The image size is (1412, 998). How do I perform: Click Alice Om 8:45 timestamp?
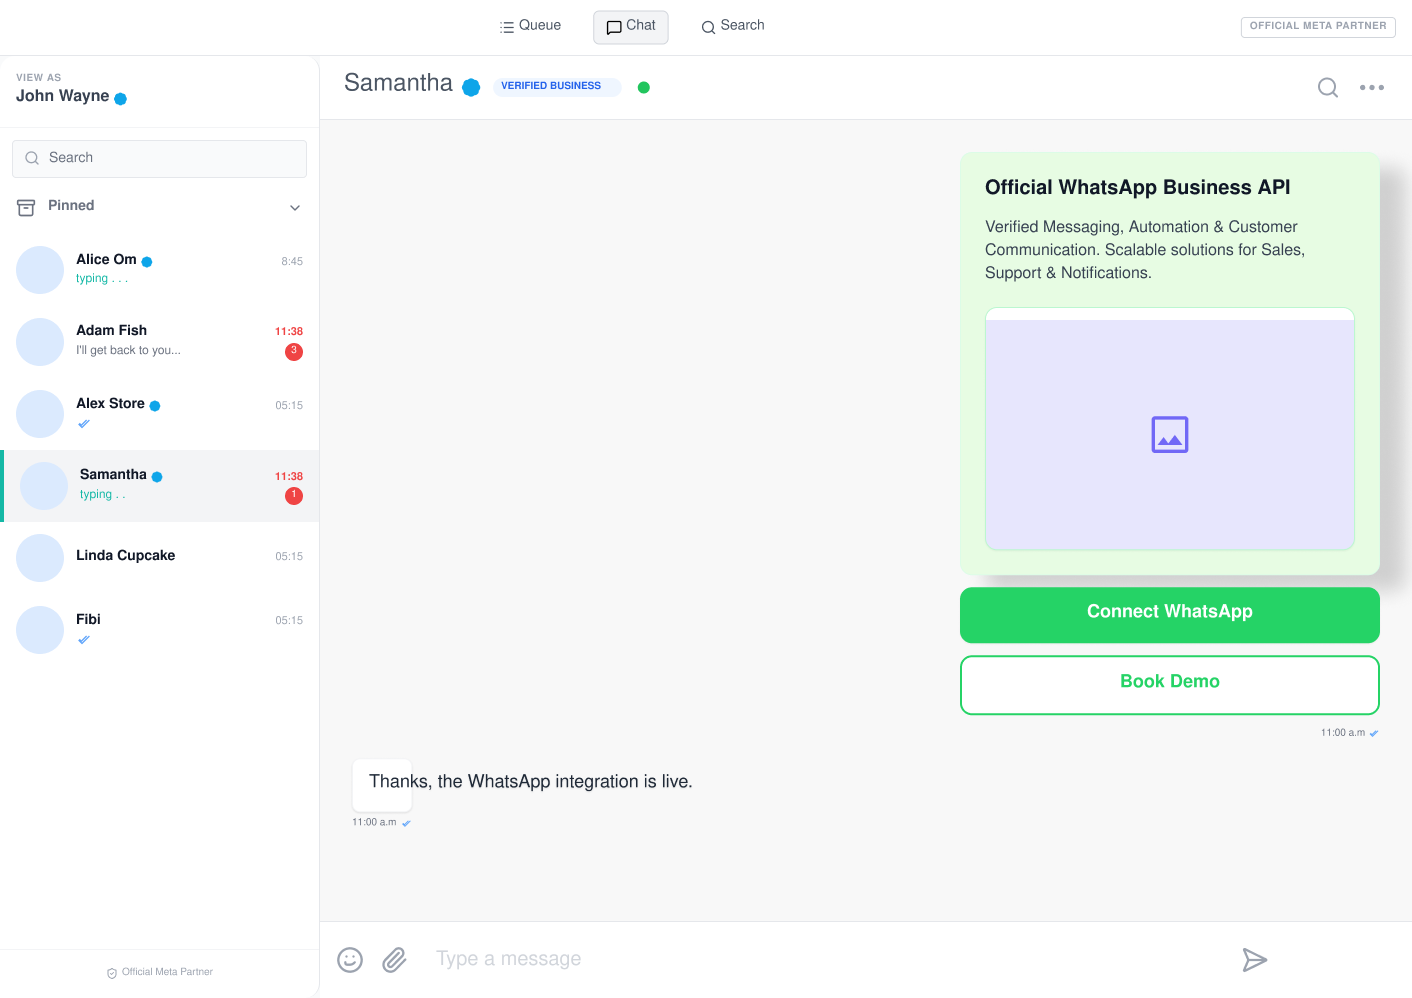point(292,262)
